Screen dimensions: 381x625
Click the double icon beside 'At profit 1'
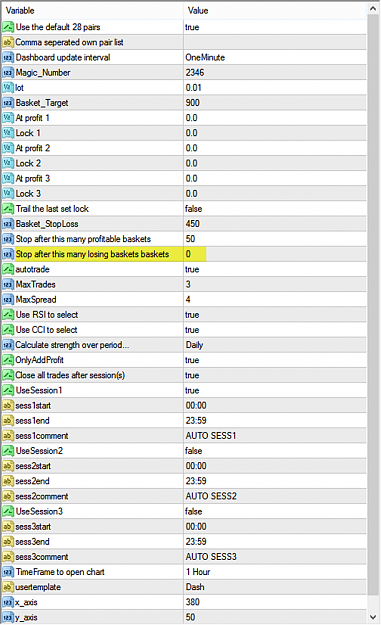[x=8, y=118]
